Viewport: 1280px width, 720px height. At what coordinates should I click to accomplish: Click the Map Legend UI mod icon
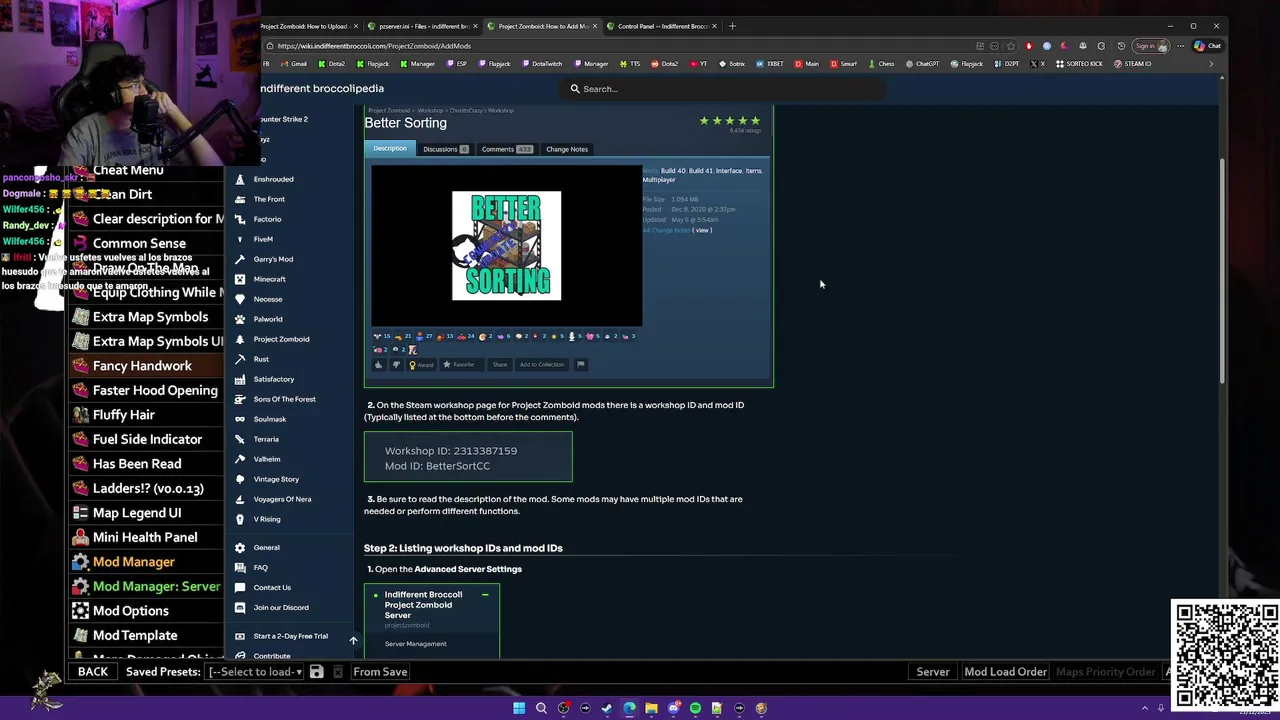80,513
